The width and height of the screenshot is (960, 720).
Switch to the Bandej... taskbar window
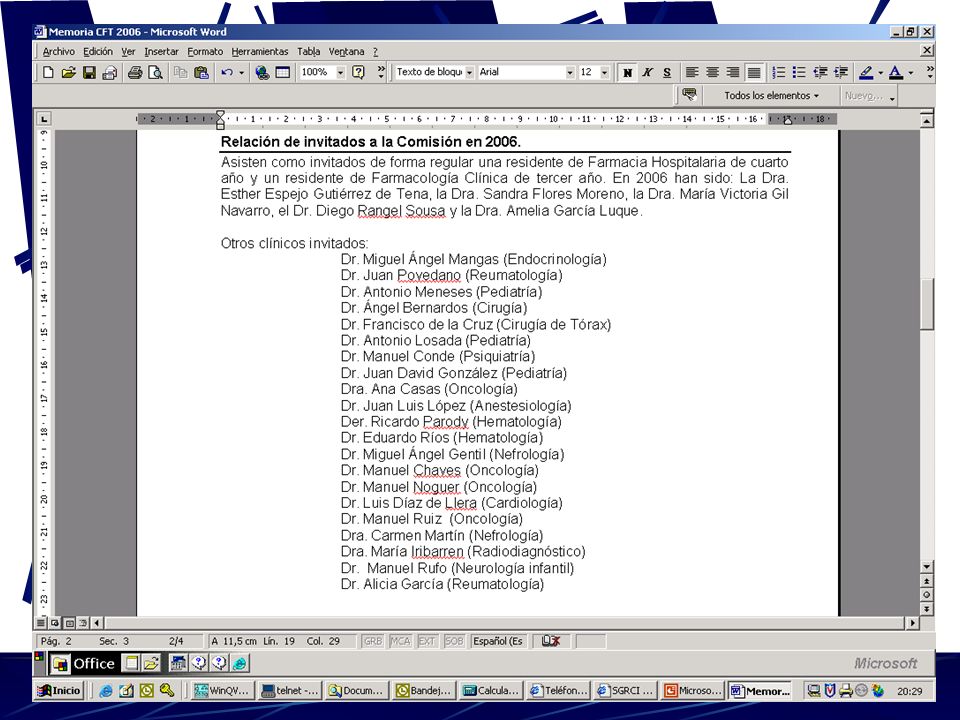(x=424, y=691)
